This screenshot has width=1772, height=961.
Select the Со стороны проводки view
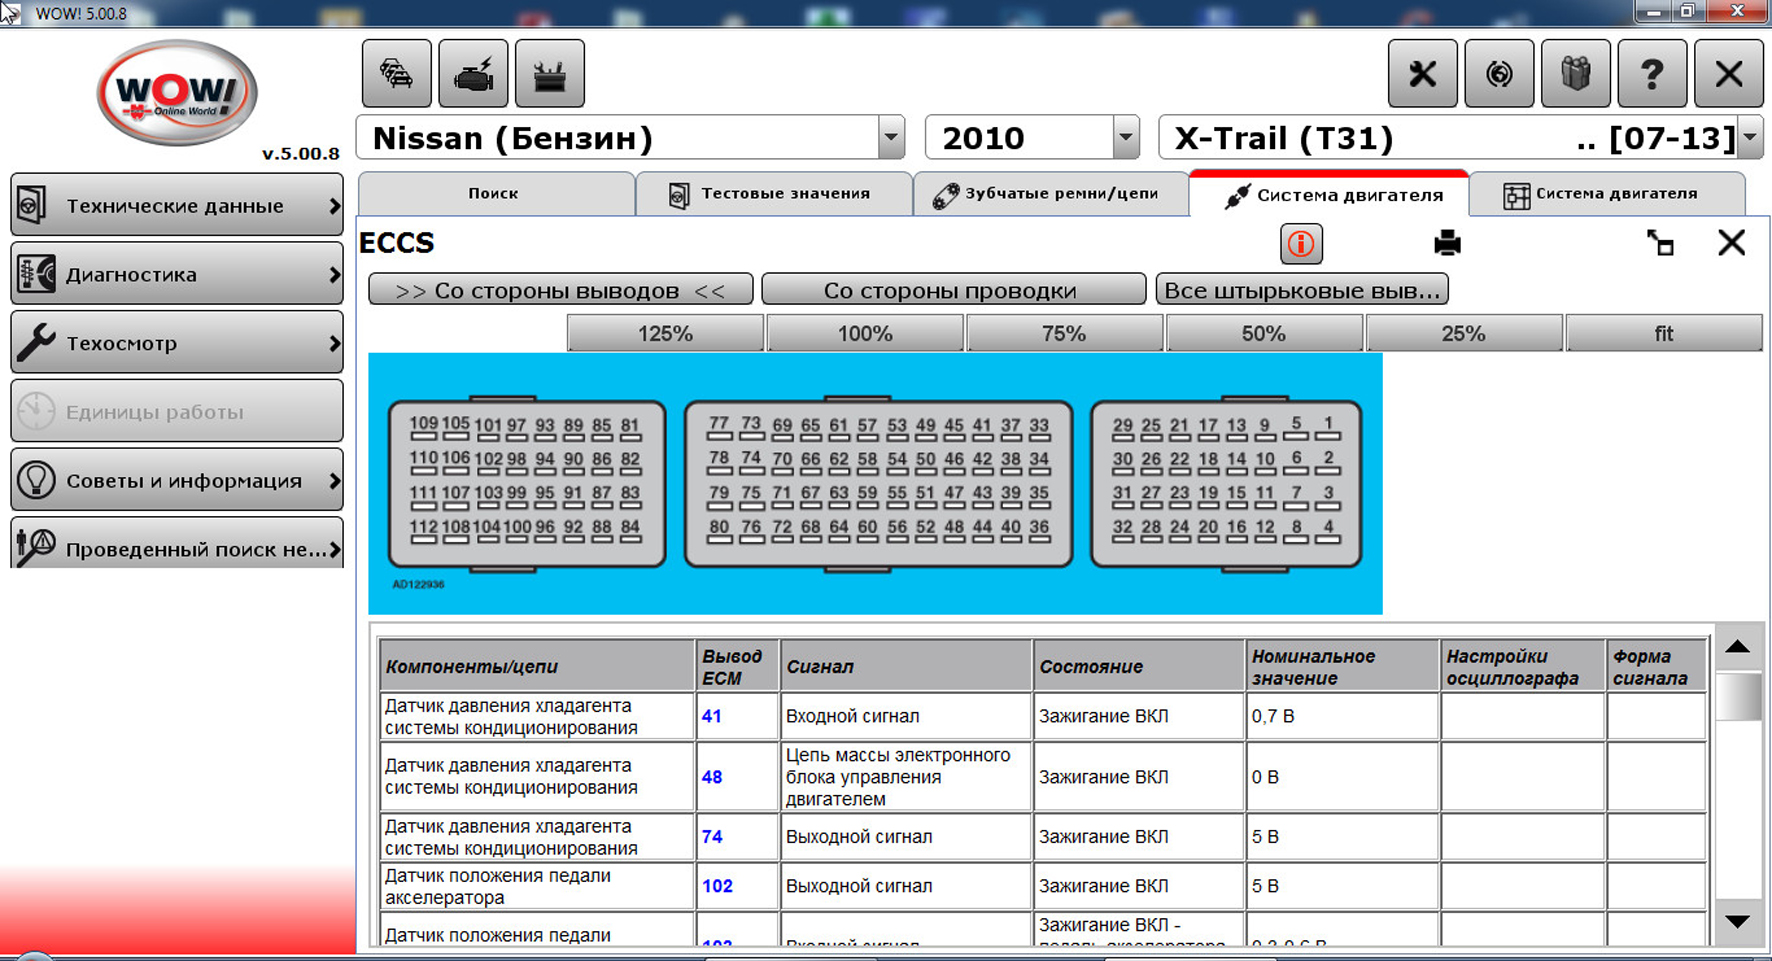click(x=952, y=290)
